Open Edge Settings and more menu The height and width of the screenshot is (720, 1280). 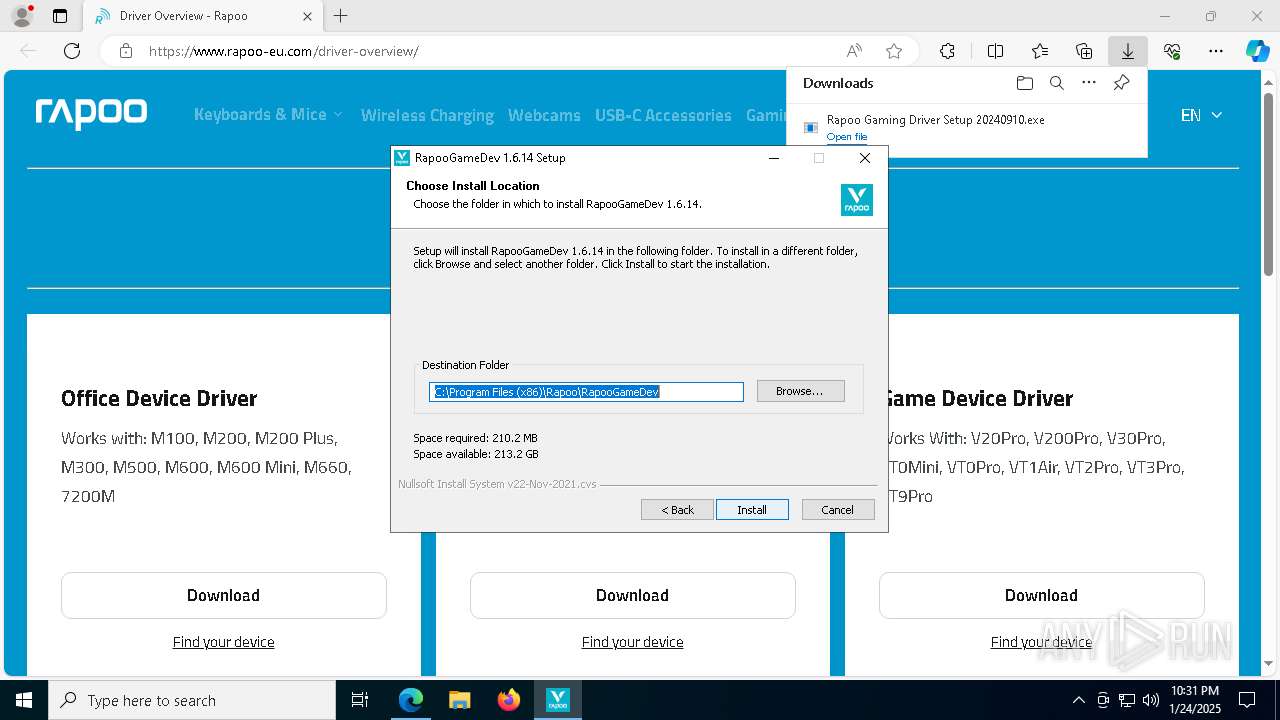point(1216,51)
